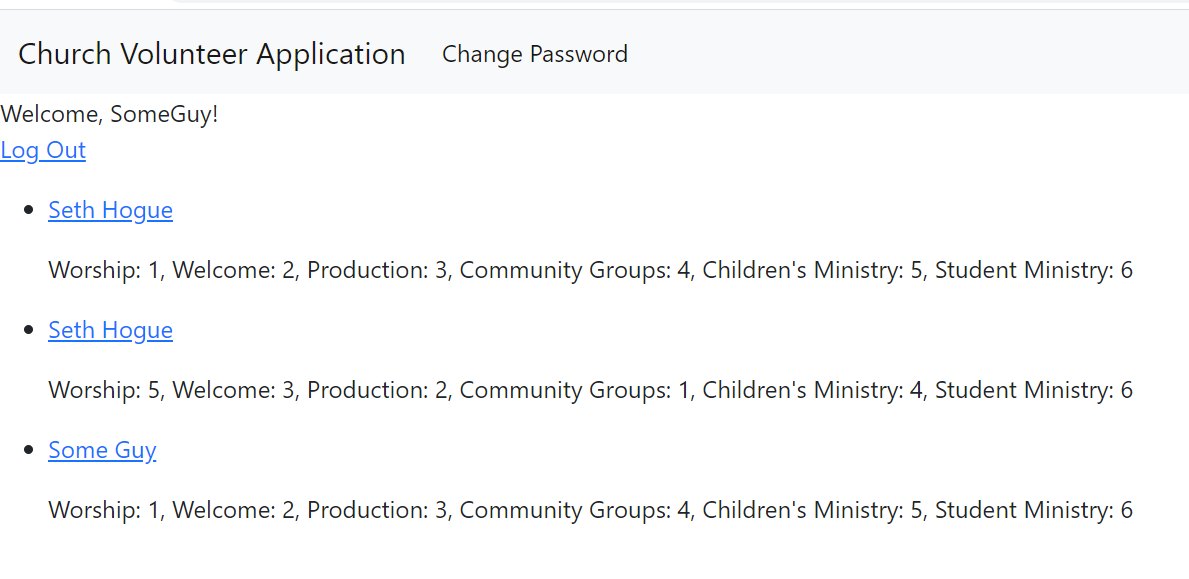Open Seth Hogue entry ranked Worship: 5
Screen dimensions: 1189x579
[x=111, y=330]
